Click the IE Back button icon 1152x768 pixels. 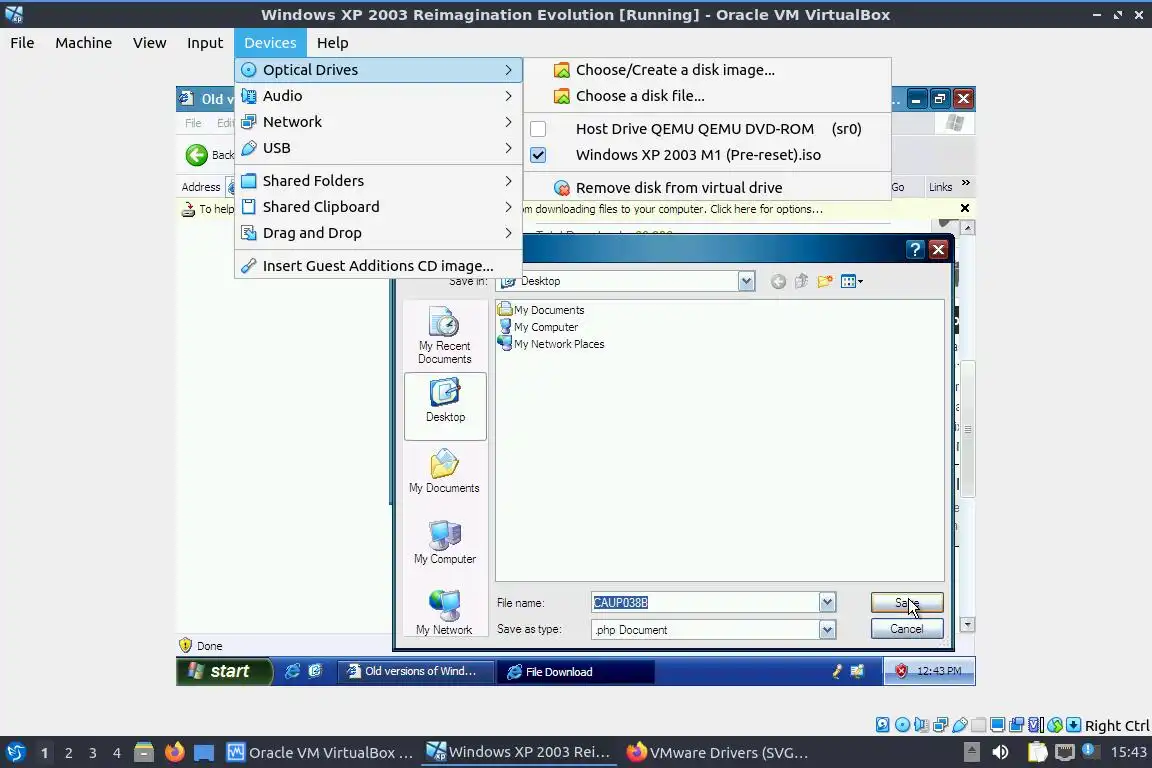[x=196, y=155]
